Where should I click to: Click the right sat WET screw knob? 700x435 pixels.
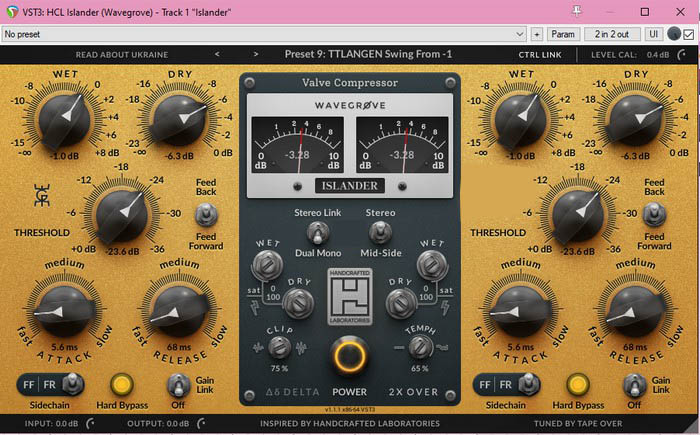click(x=432, y=265)
